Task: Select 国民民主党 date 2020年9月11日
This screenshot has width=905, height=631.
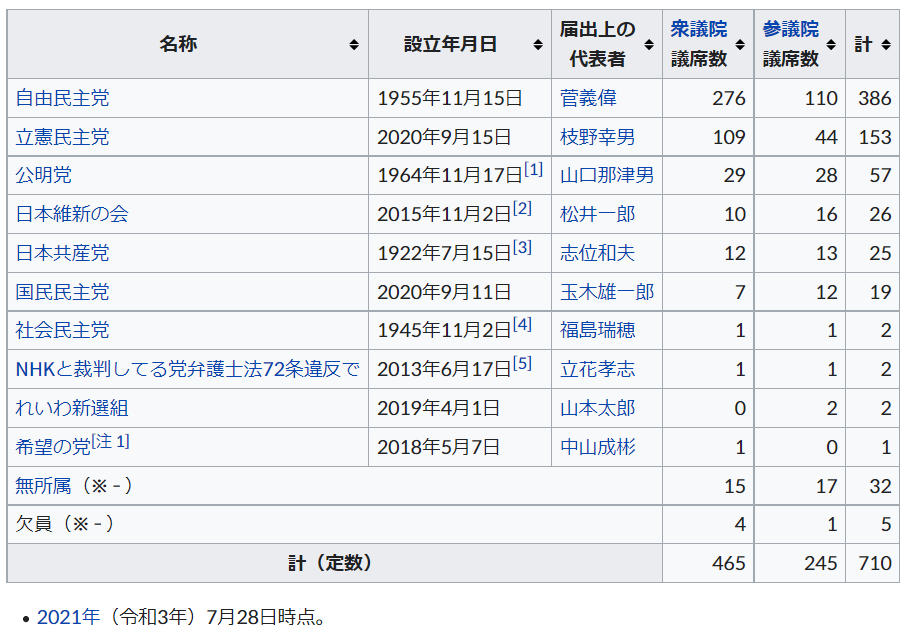Action: (444, 292)
